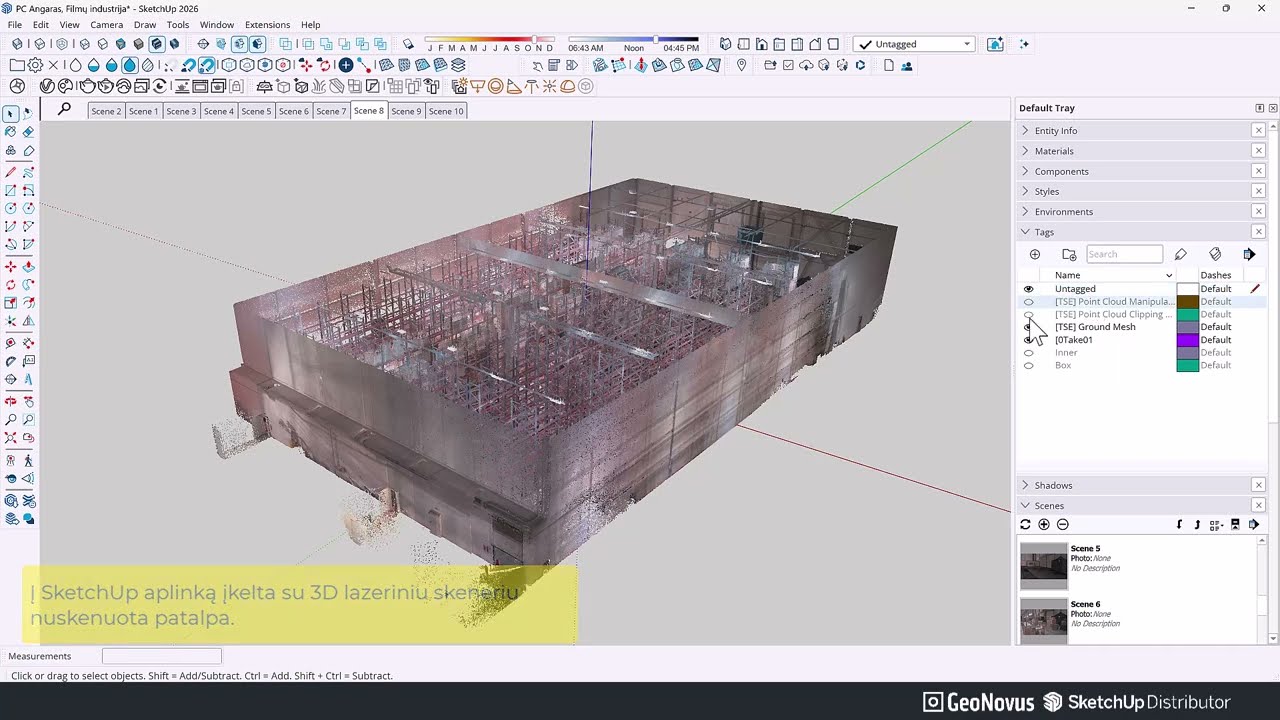
Task: Collapse the Scenes panel
Action: [1025, 506]
